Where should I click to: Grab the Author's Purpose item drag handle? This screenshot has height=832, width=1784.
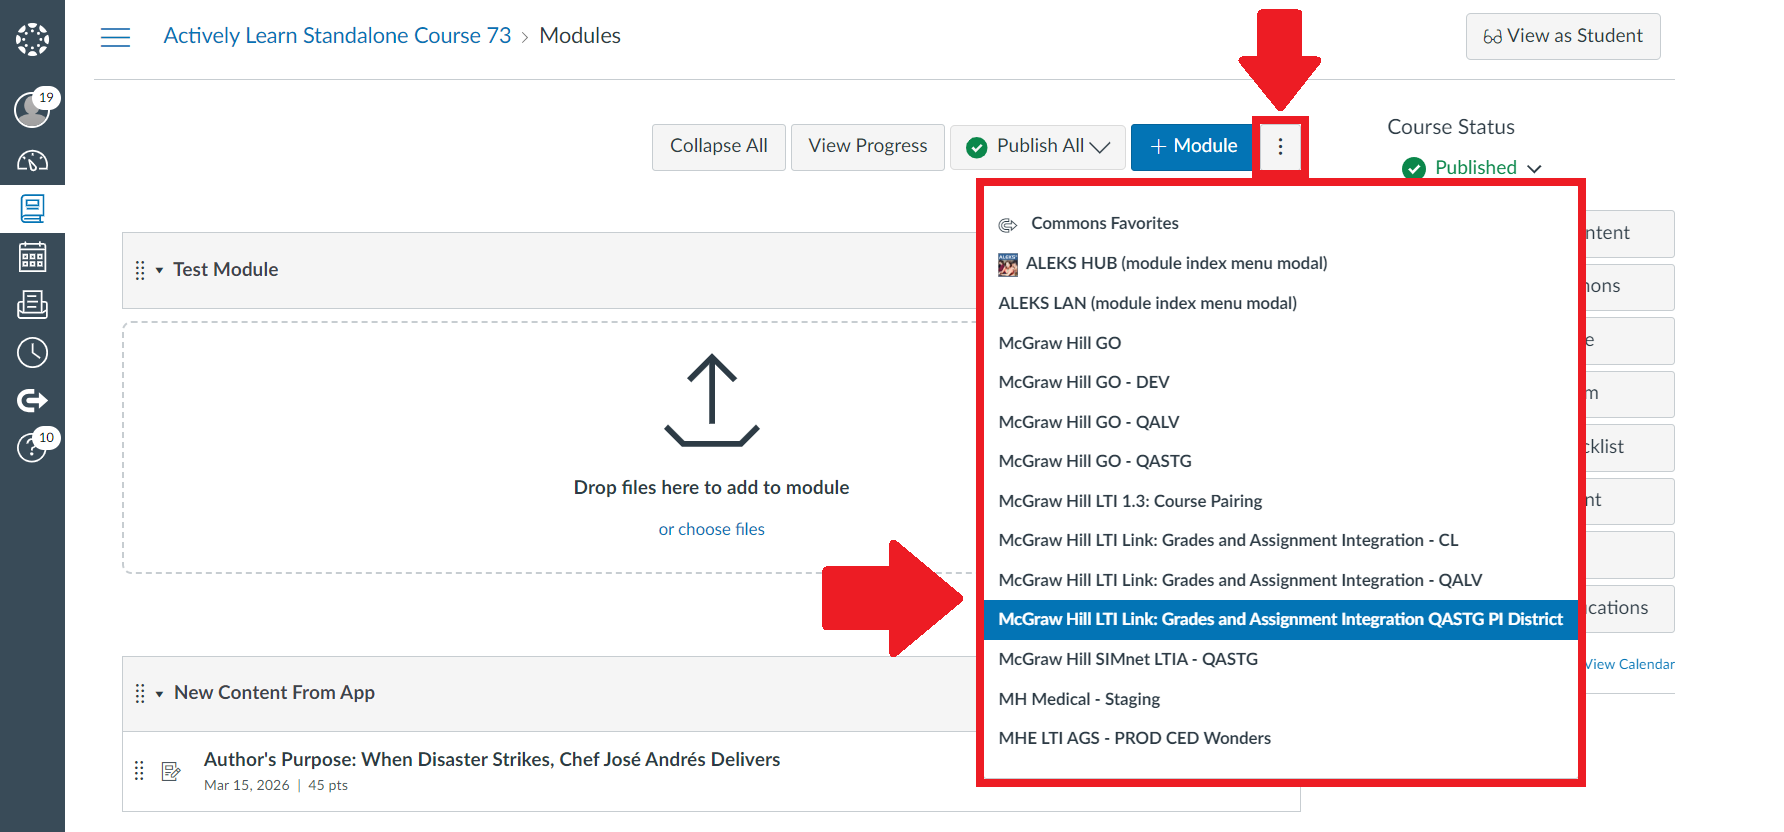tap(139, 770)
